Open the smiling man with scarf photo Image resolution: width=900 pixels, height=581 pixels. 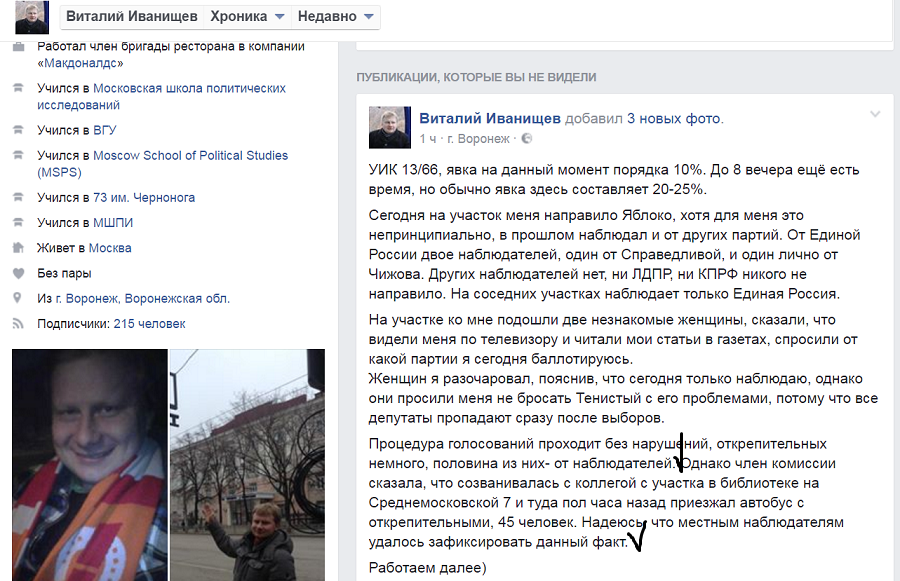click(x=90, y=465)
